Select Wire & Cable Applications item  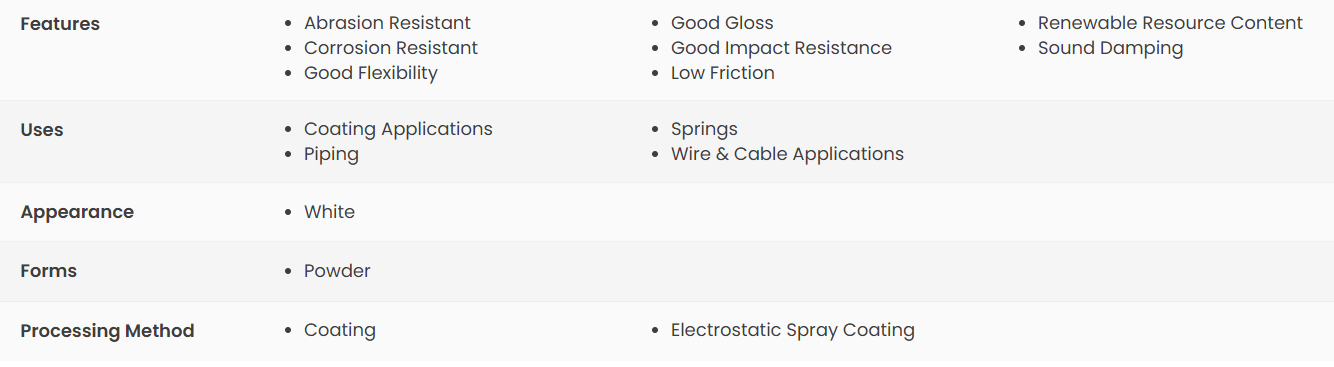[787, 154]
